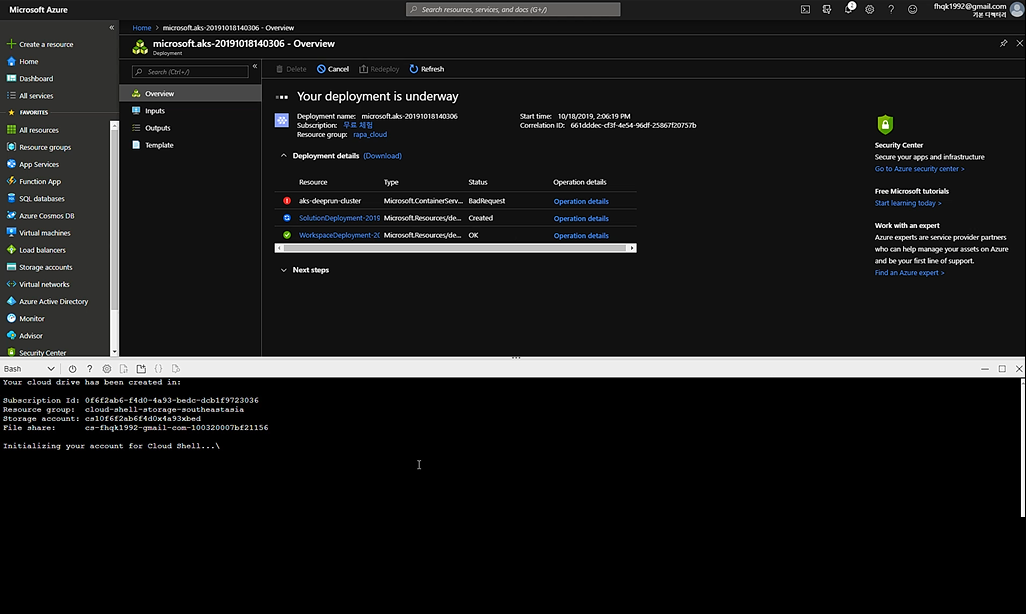Click scroll down arrow of sidebar scrollbar

click(115, 352)
